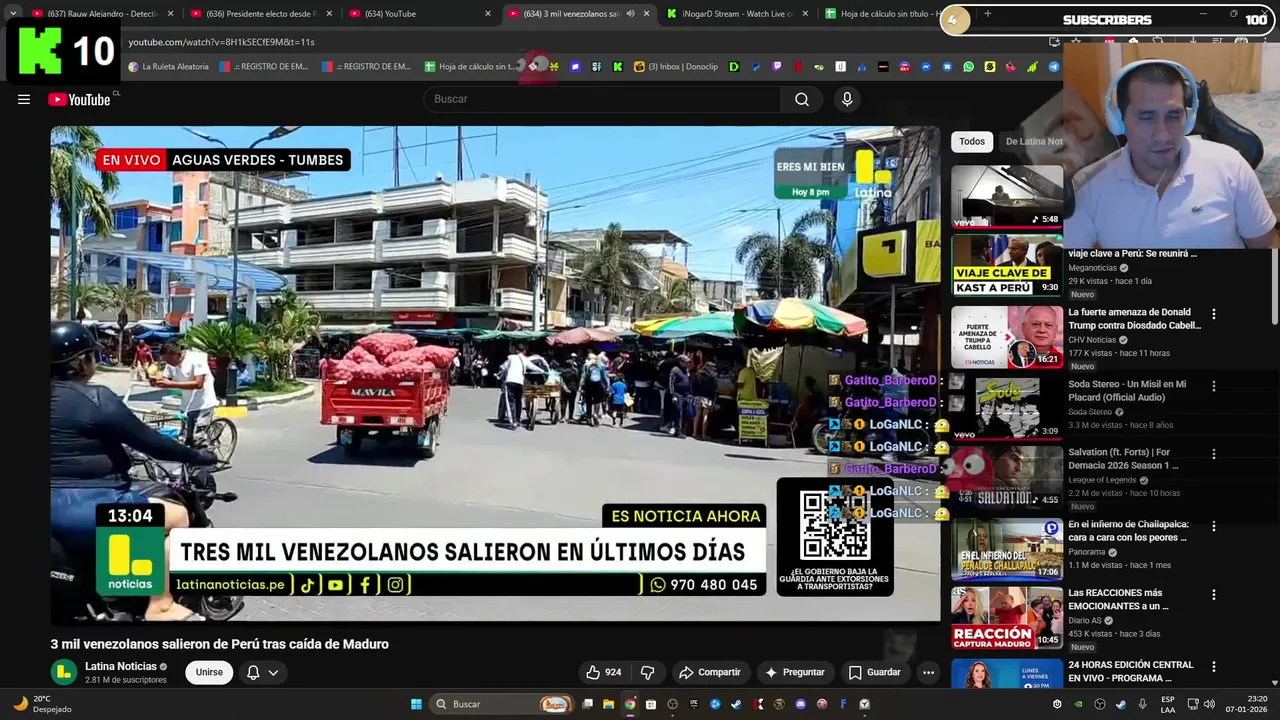Like the video with 924 thumbs up
This screenshot has height=720, width=1280.
coord(603,672)
